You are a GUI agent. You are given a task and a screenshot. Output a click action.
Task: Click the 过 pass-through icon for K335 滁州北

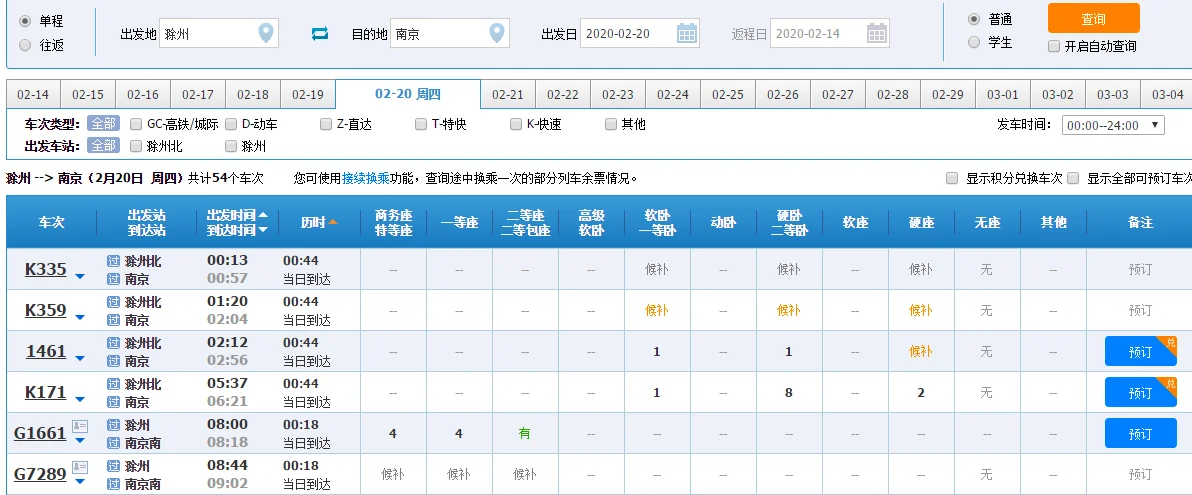(x=114, y=262)
